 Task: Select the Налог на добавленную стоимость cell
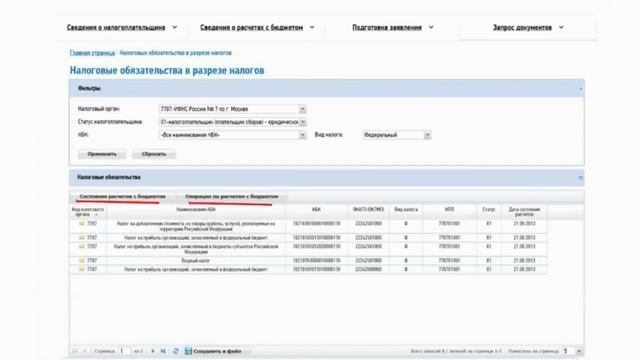[x=196, y=227]
